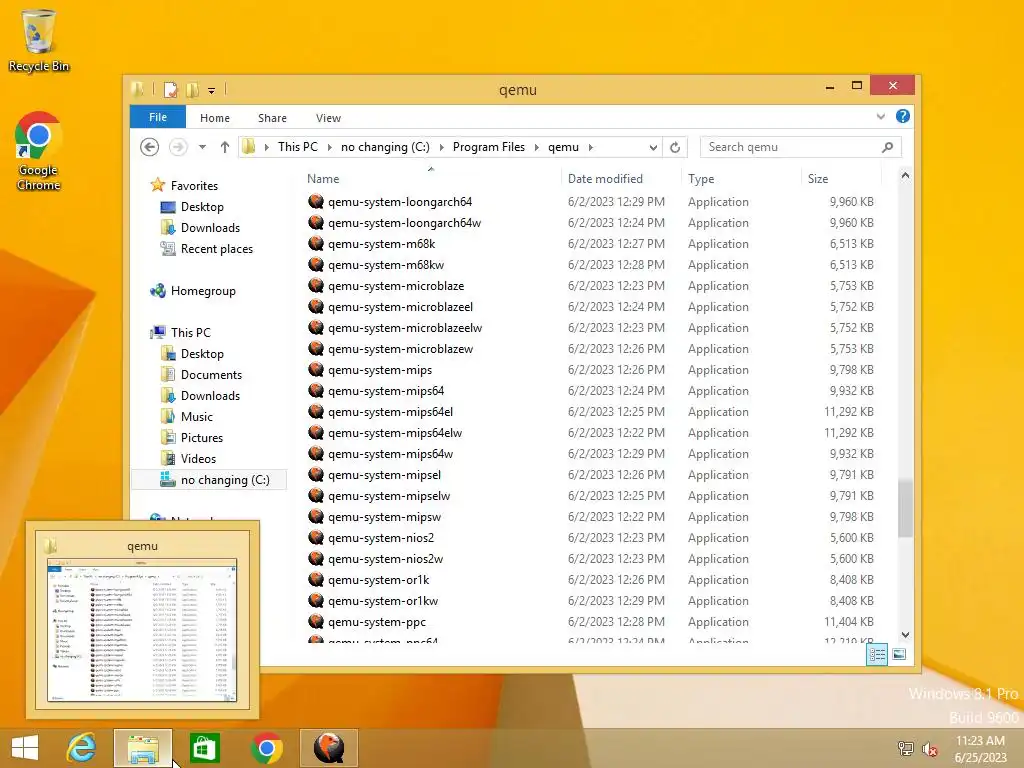The image size is (1024, 768).
Task: Switch to Details view layout button
Action: pyautogui.click(x=876, y=654)
